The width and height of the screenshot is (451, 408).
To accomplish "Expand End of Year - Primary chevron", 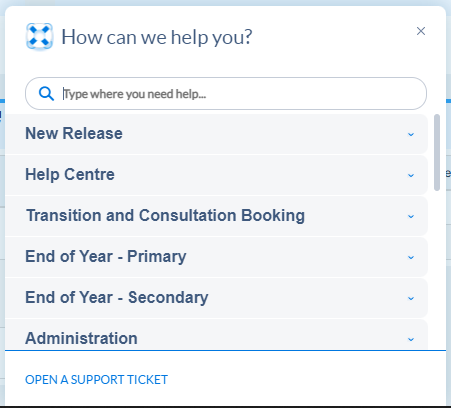I will coord(411,257).
